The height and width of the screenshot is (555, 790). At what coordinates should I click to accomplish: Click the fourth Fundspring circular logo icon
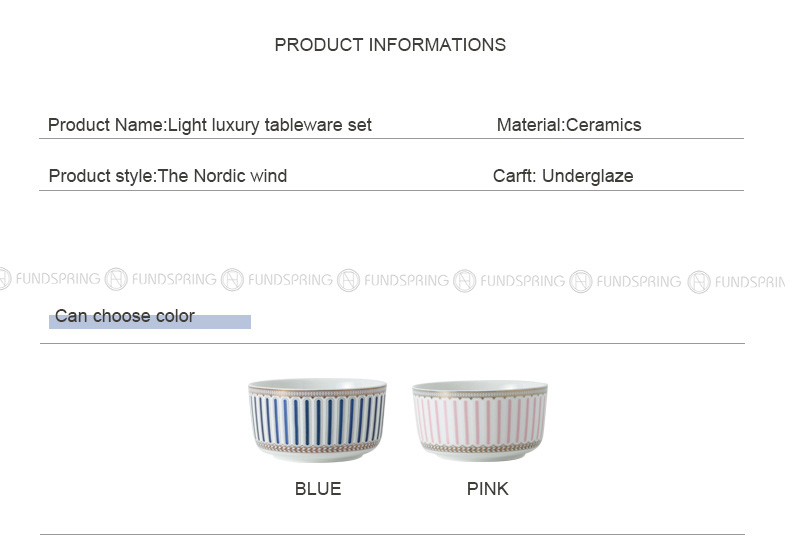[465, 281]
